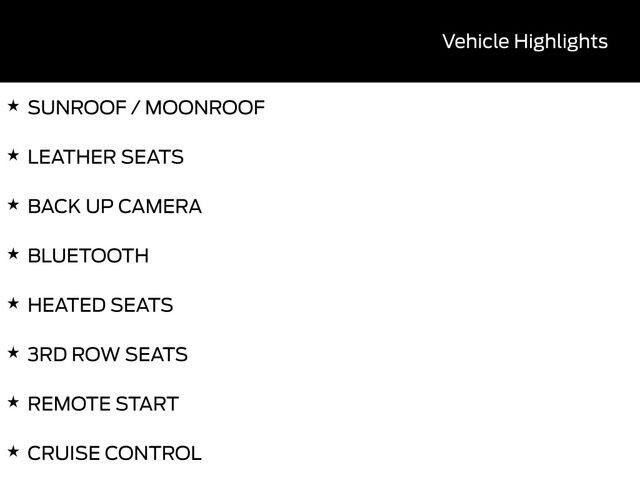Select the star next to HEATED SEATS

click(13, 303)
